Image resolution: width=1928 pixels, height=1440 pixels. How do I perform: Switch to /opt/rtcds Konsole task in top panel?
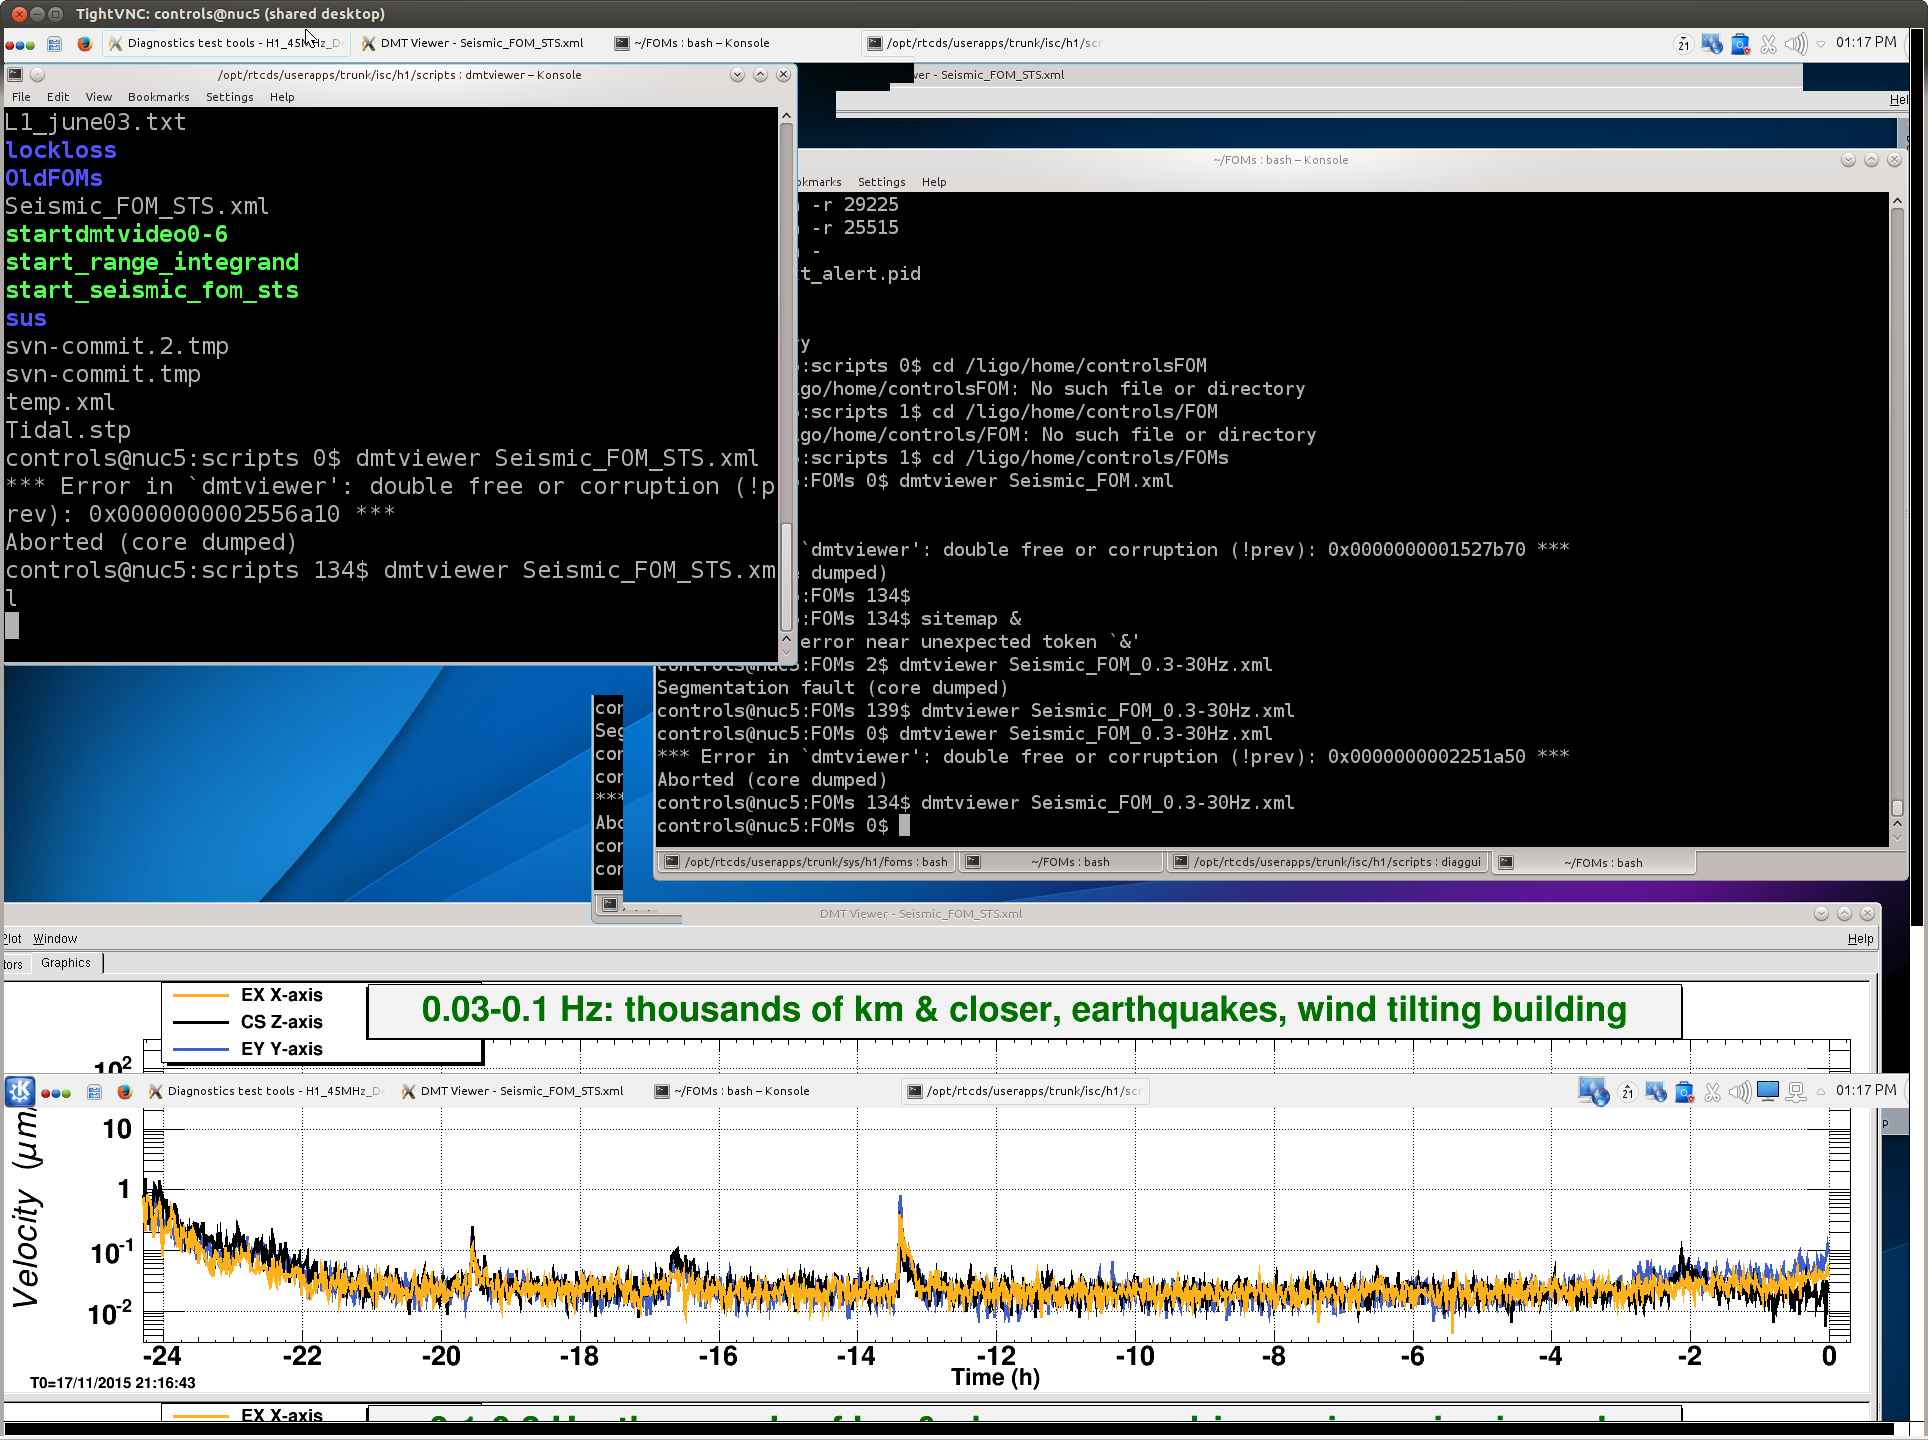click(x=985, y=43)
